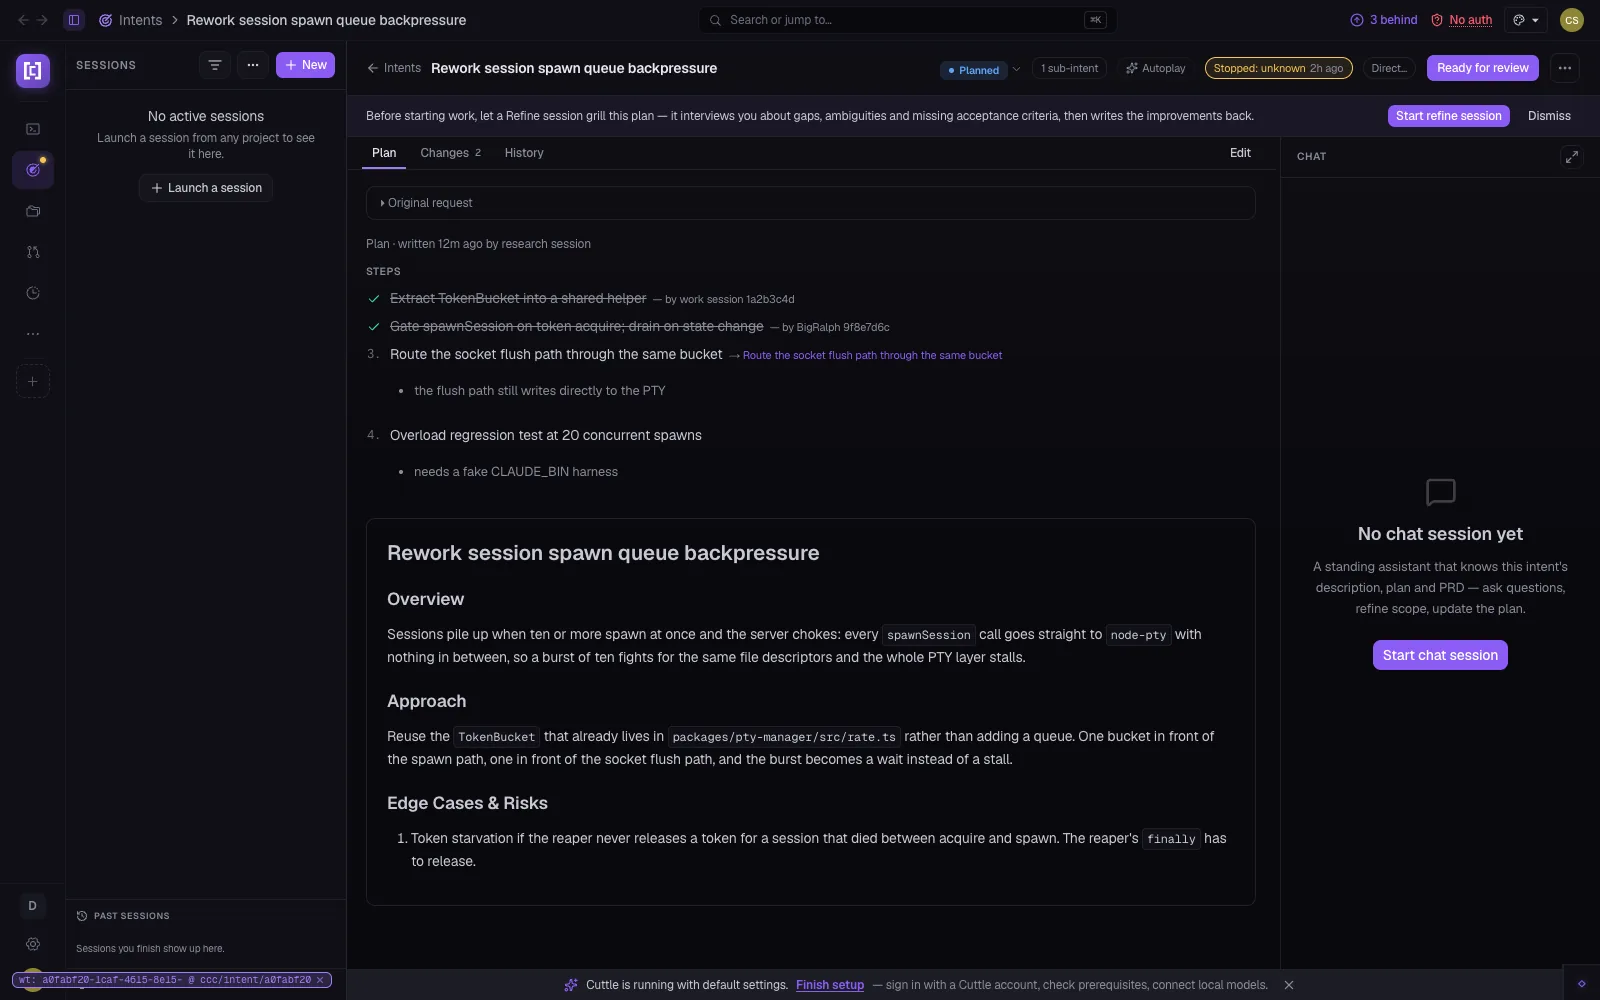
Task: Click the intent title in header
Action: click(574, 68)
